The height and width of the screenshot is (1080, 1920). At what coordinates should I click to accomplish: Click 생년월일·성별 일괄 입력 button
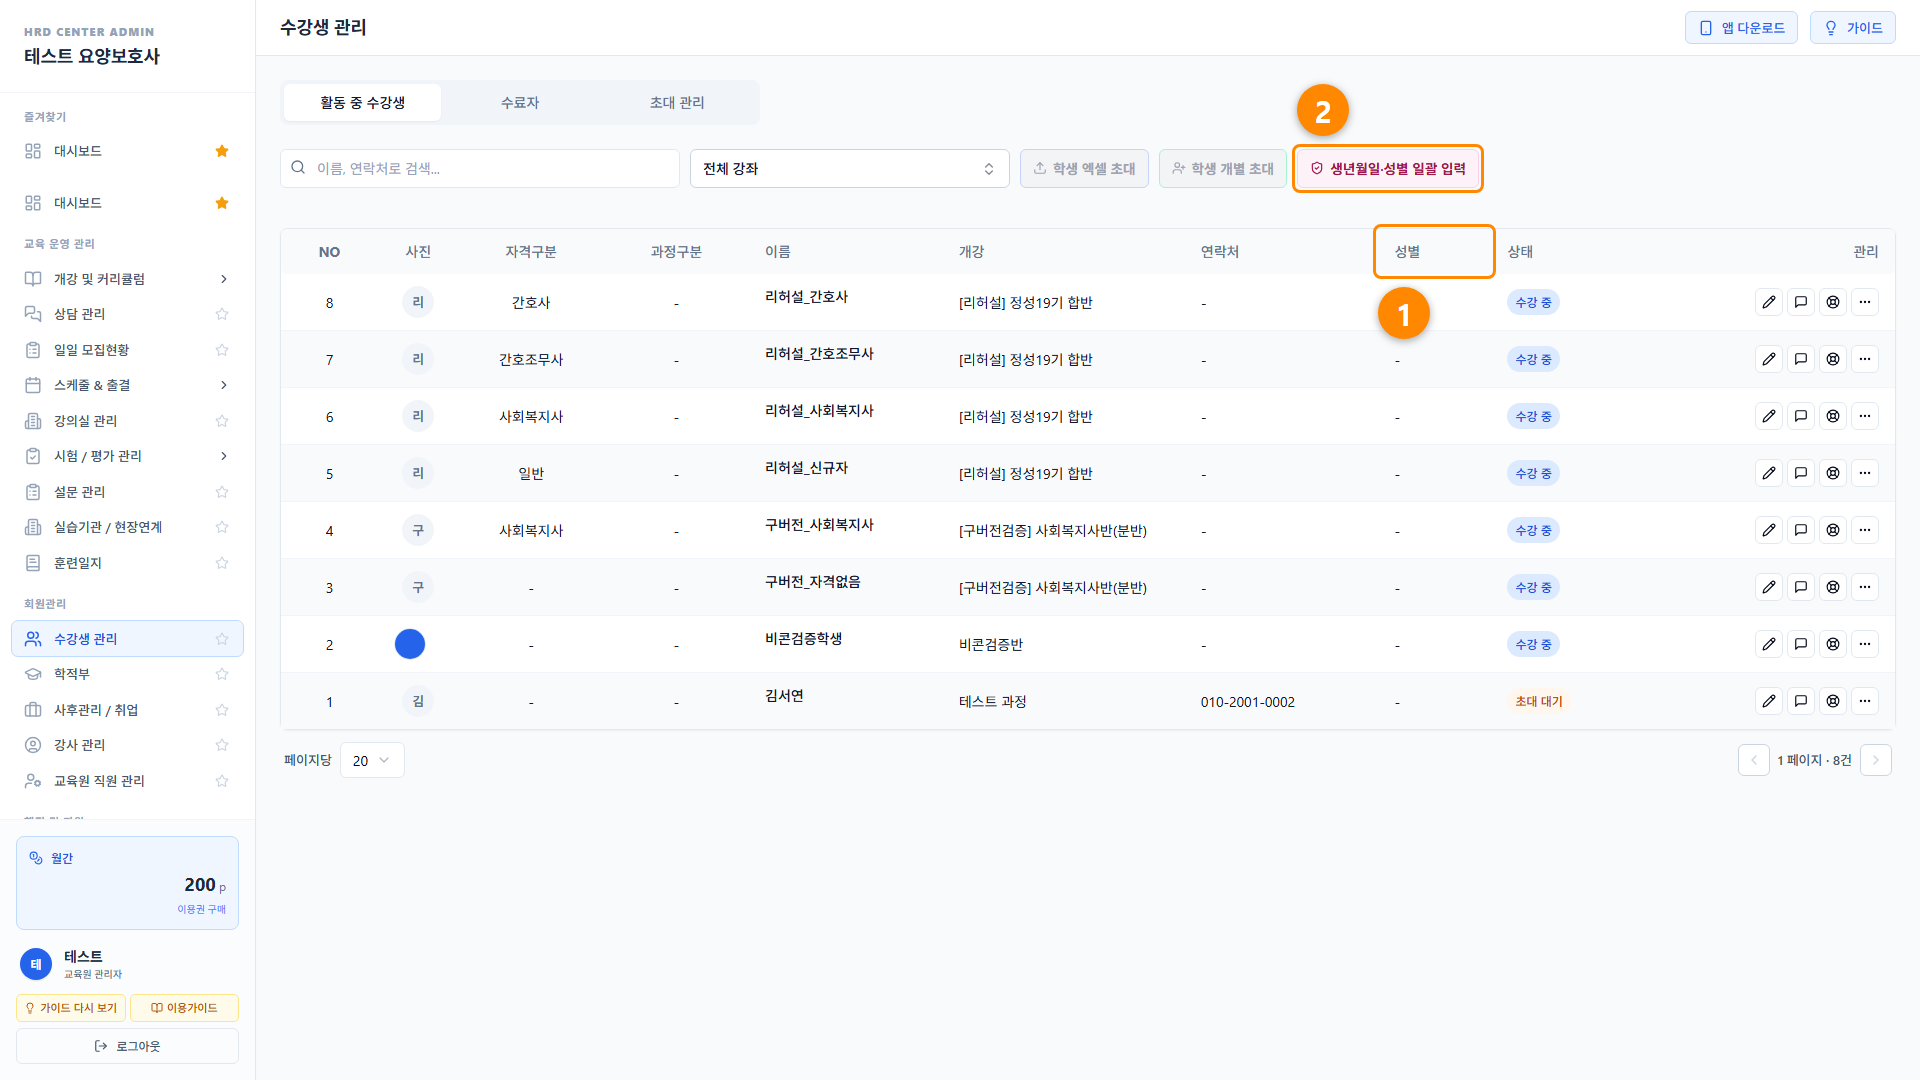(1387, 168)
